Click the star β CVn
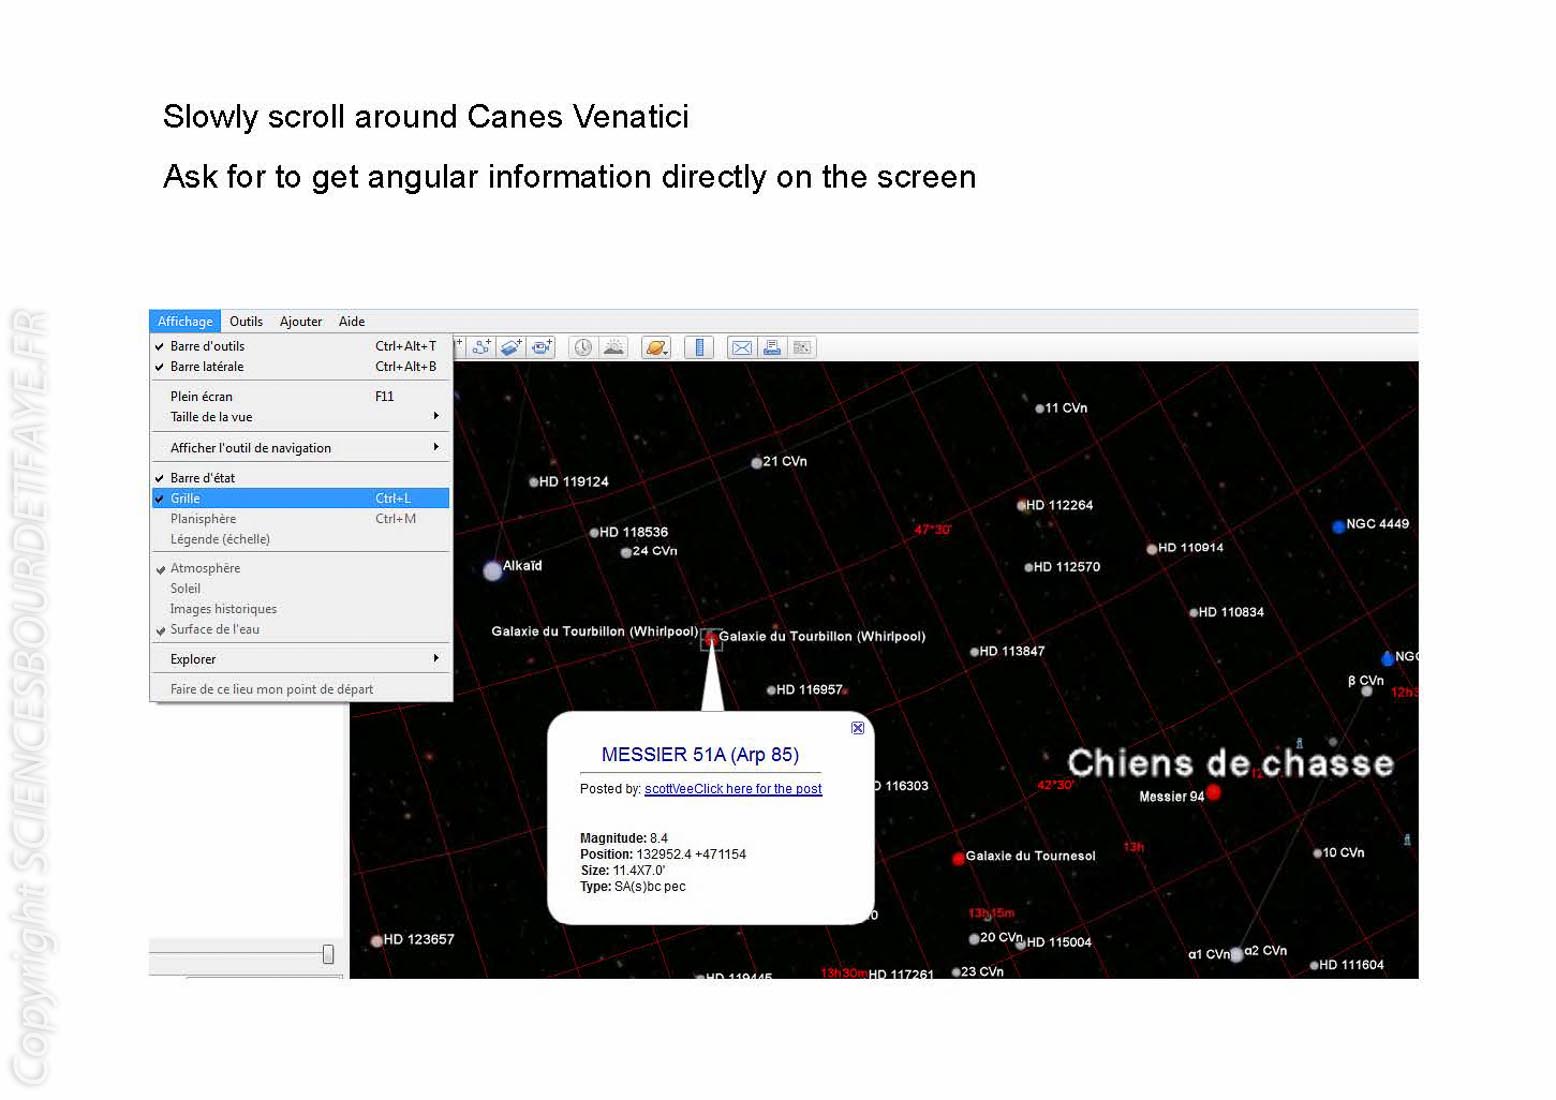Screen dimensions: 1556x1100 [1367, 691]
